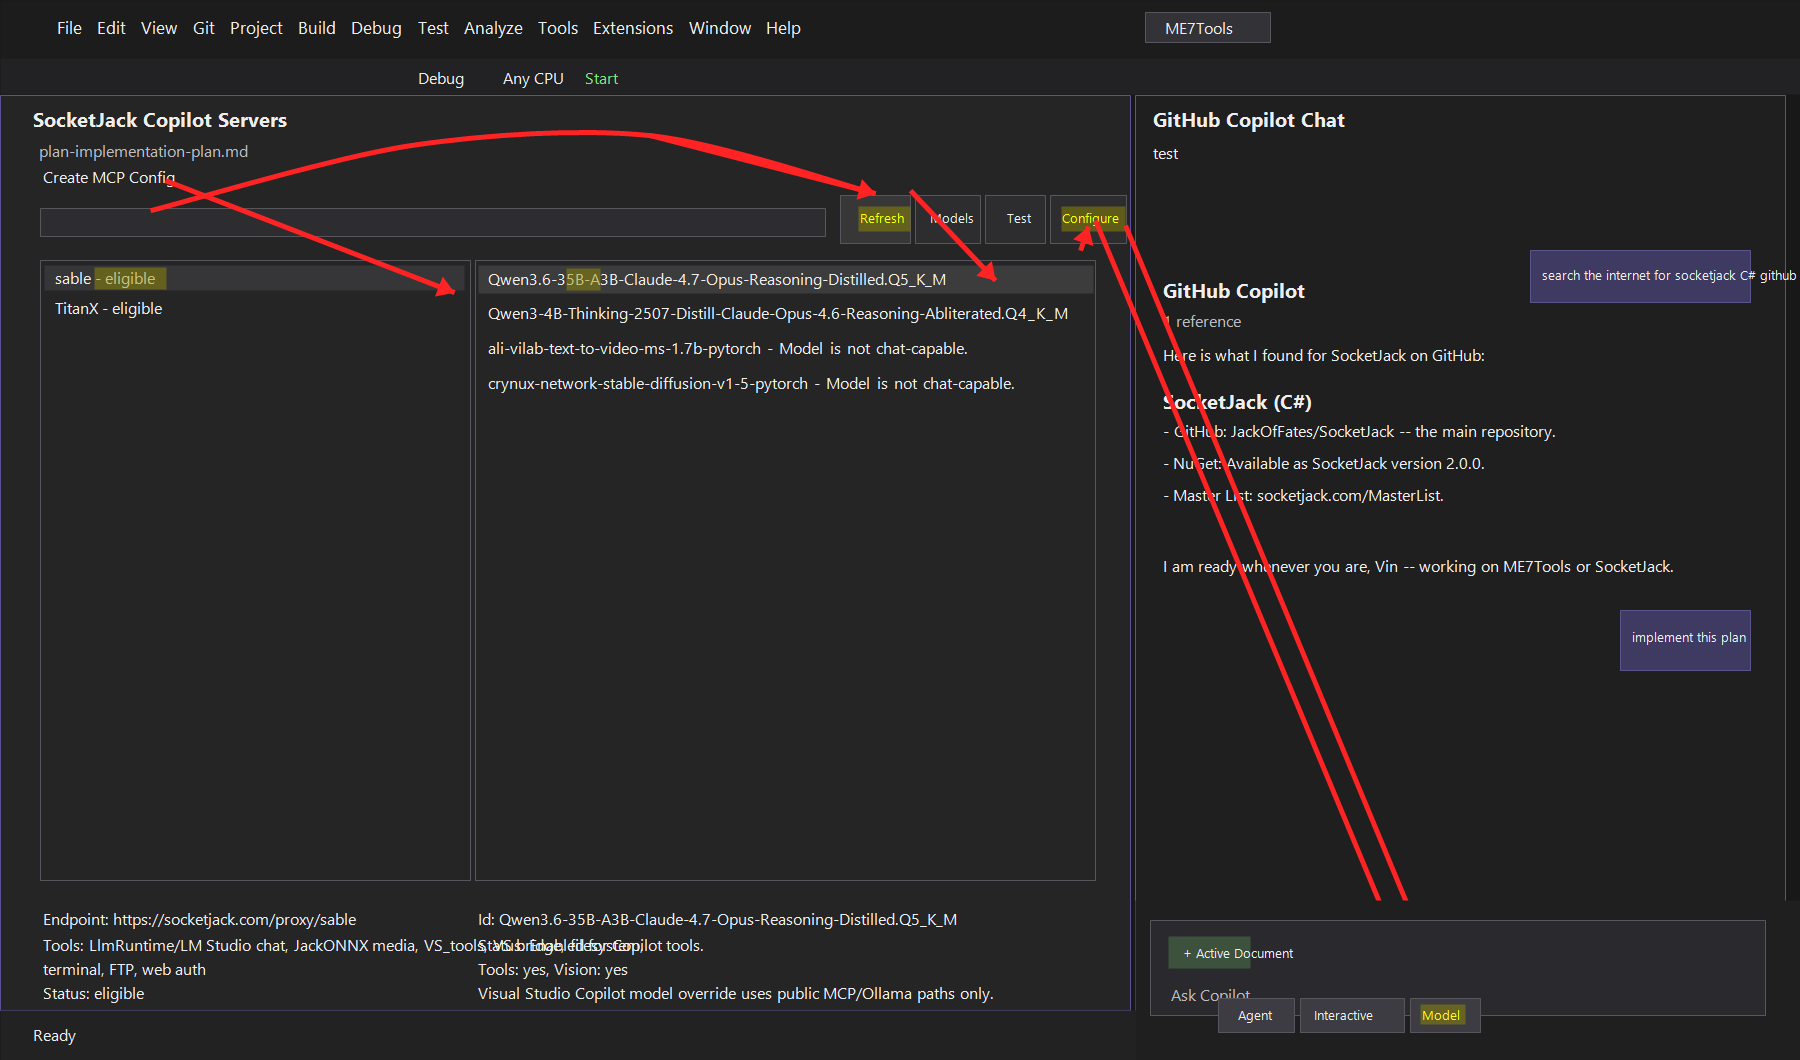1800x1060 pixels.
Task: Select Qwen3.6-35B-A3B Claude-4.7 Q5_K_M model
Action: (x=785, y=279)
